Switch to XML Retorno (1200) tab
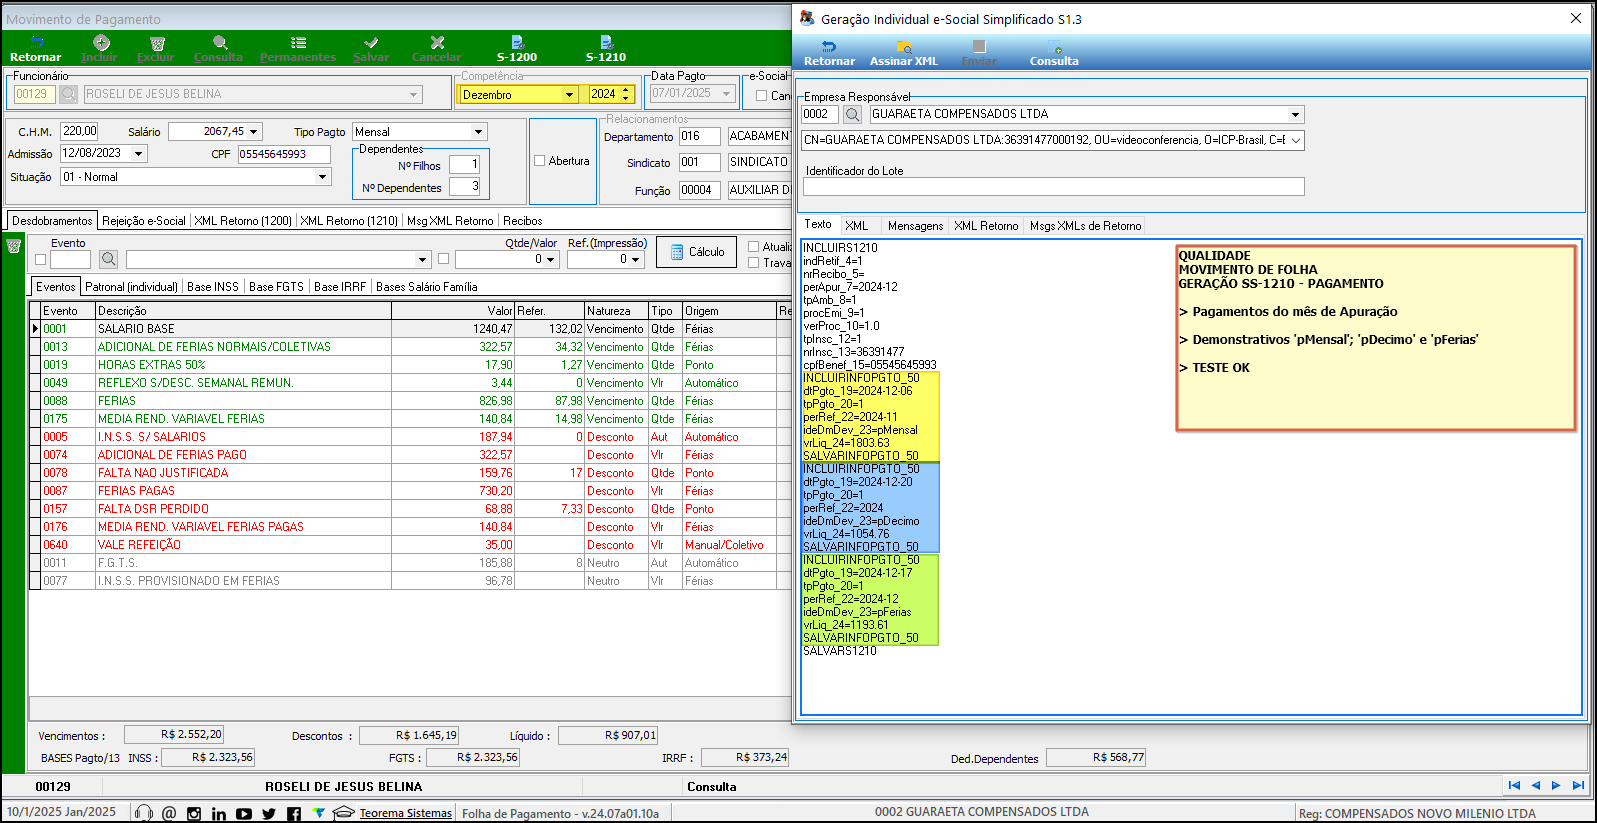1597x823 pixels. pos(243,221)
